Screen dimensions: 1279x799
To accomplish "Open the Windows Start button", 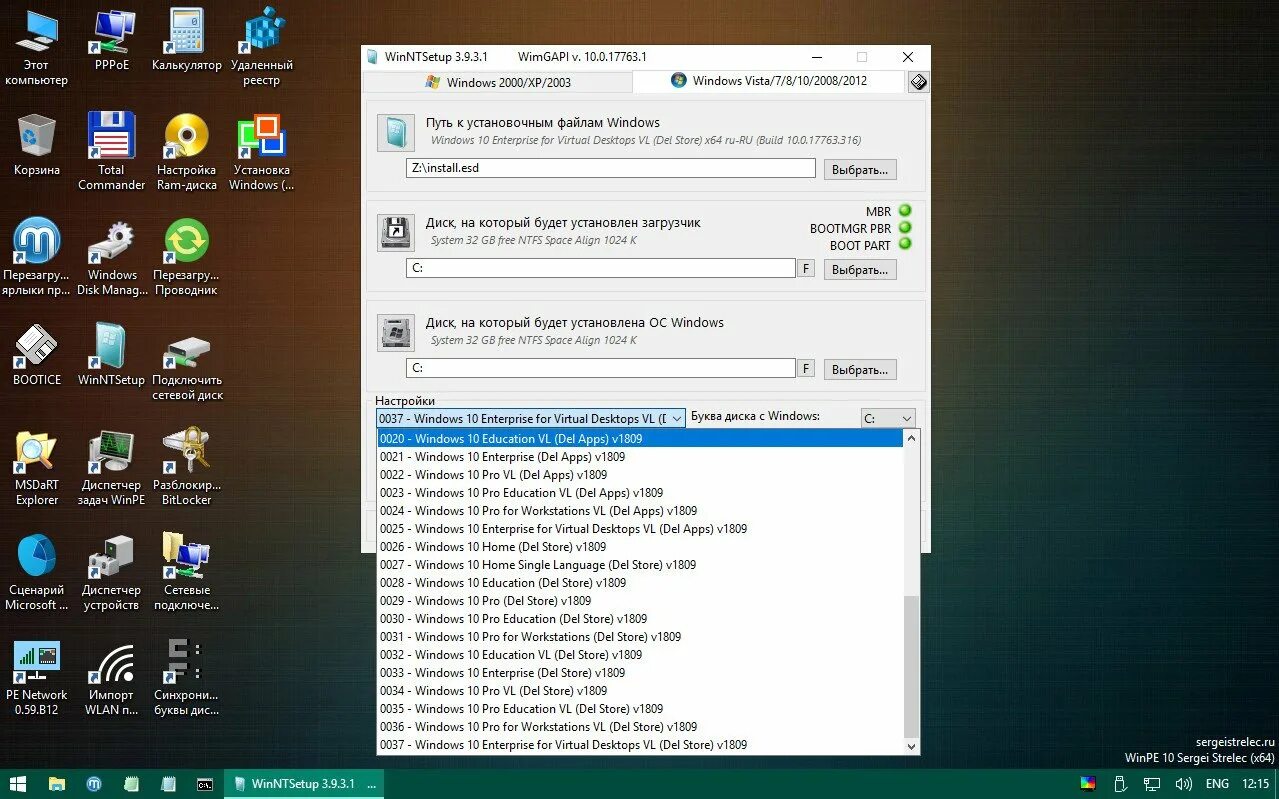I will (x=18, y=784).
